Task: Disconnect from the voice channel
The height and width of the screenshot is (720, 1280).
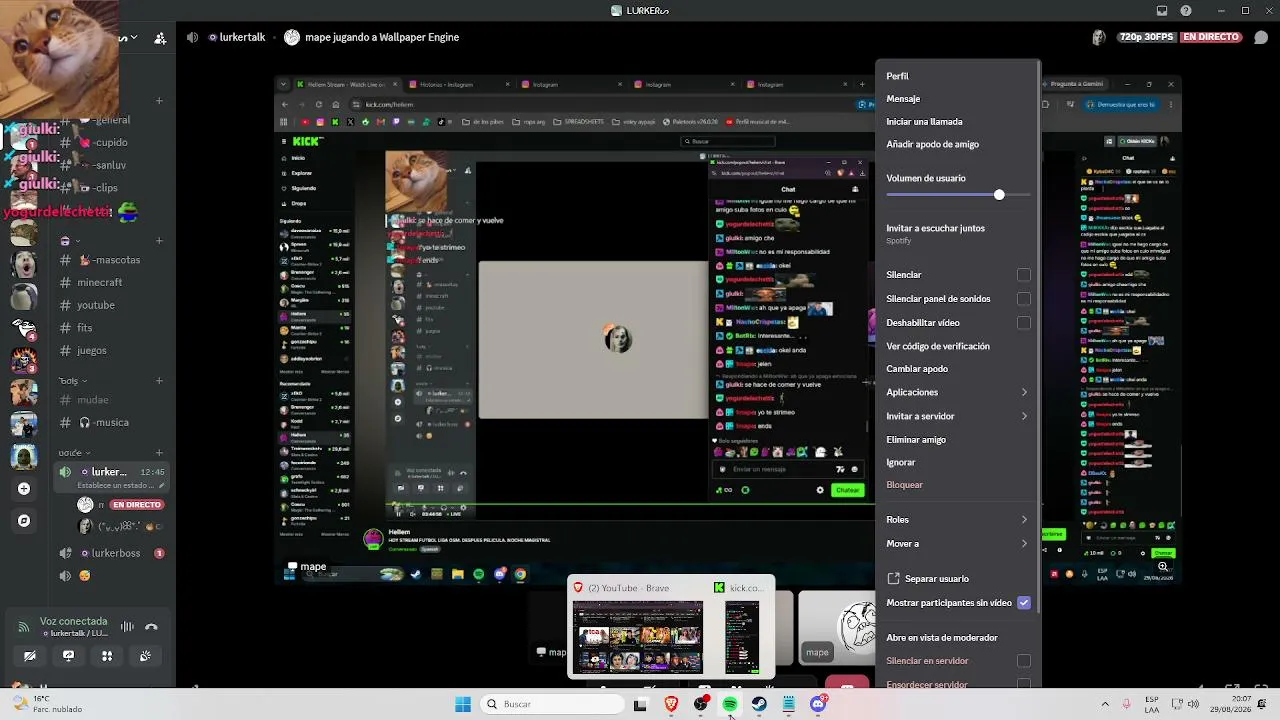Action: tap(151, 627)
